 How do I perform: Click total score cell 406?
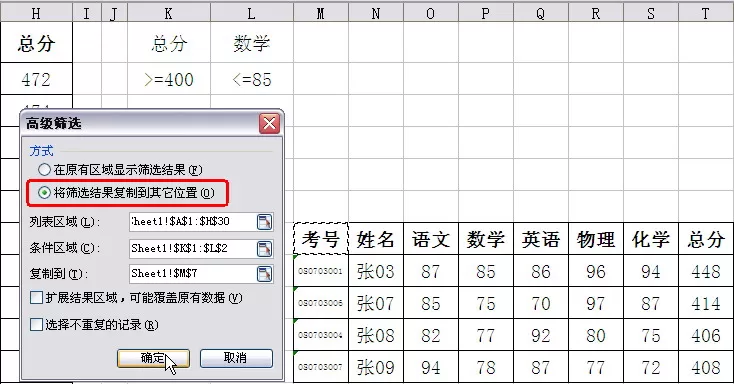click(706, 335)
